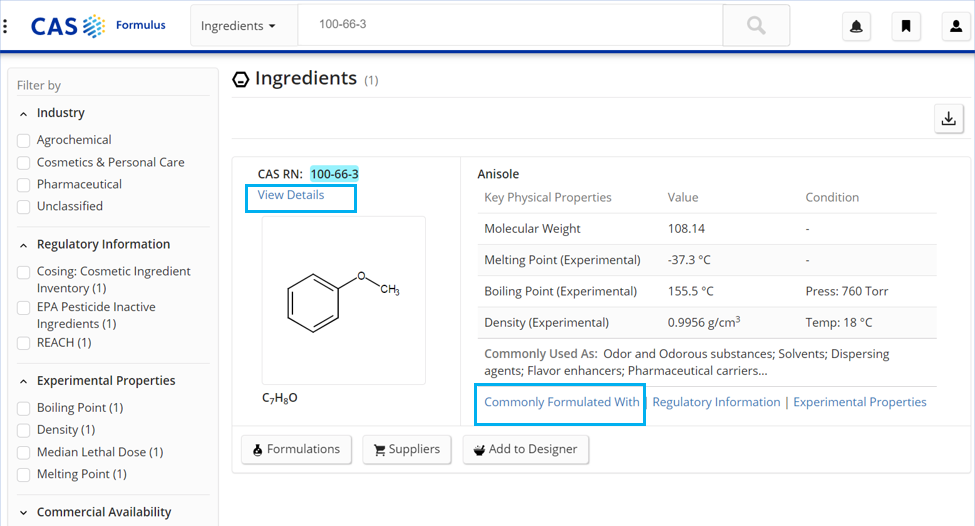975x526 pixels.
Task: Collapse the Industry filter section
Action: (24, 114)
